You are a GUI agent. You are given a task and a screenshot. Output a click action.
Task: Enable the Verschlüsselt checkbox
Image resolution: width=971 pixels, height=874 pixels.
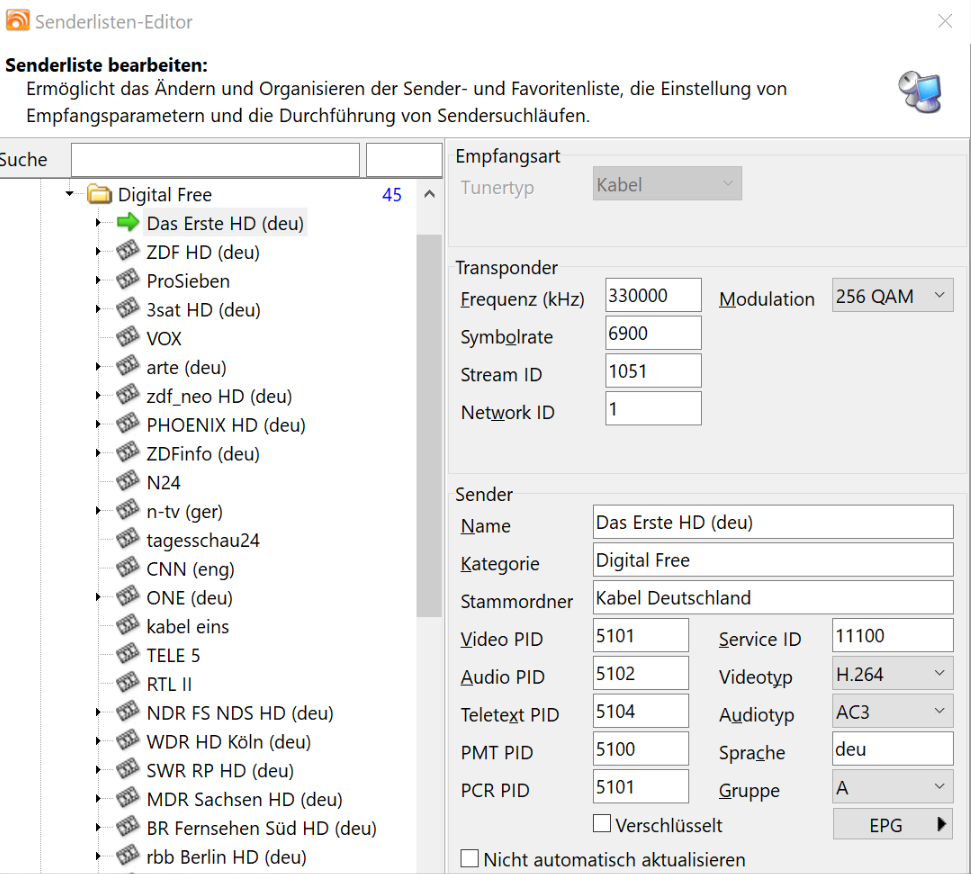[x=601, y=824]
